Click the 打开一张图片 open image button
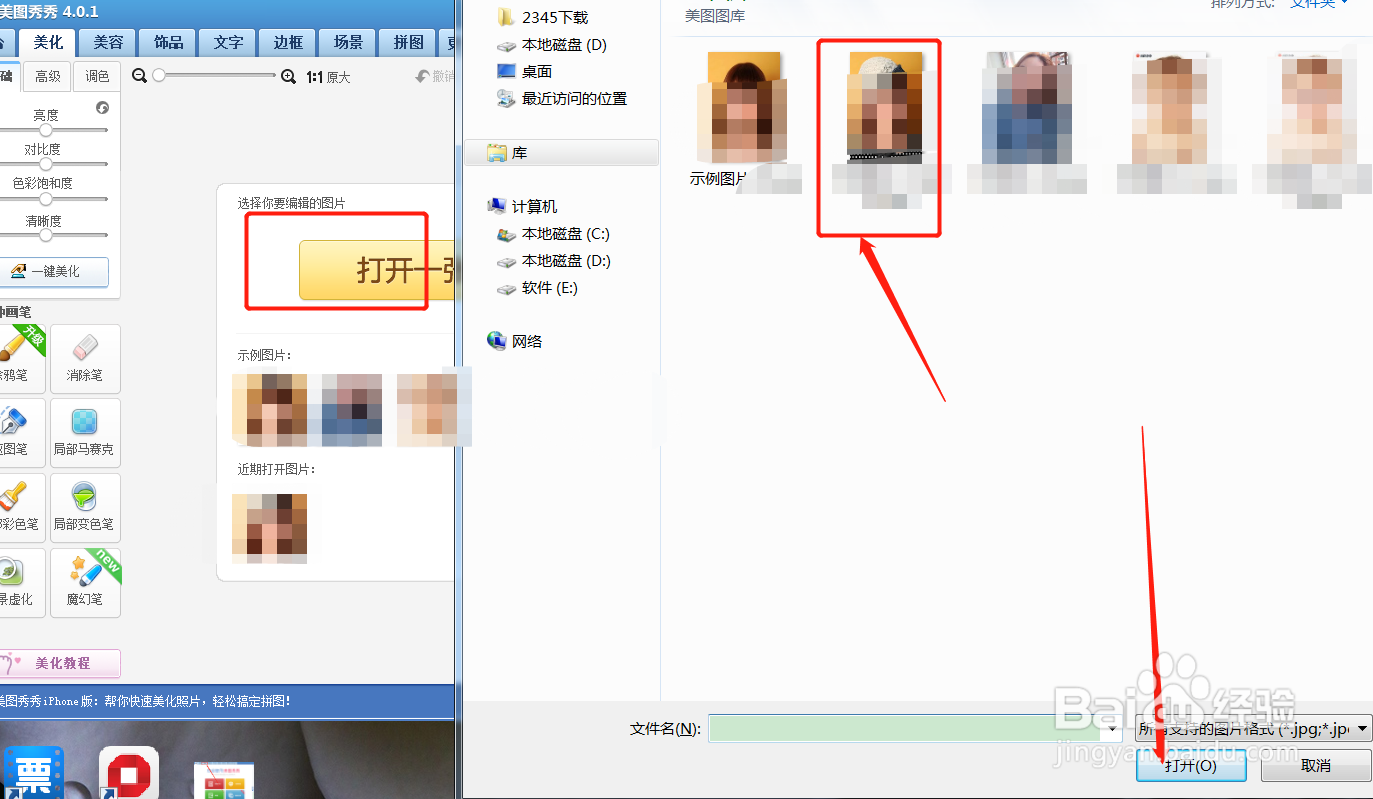This screenshot has height=799, width=1373. coord(377,270)
